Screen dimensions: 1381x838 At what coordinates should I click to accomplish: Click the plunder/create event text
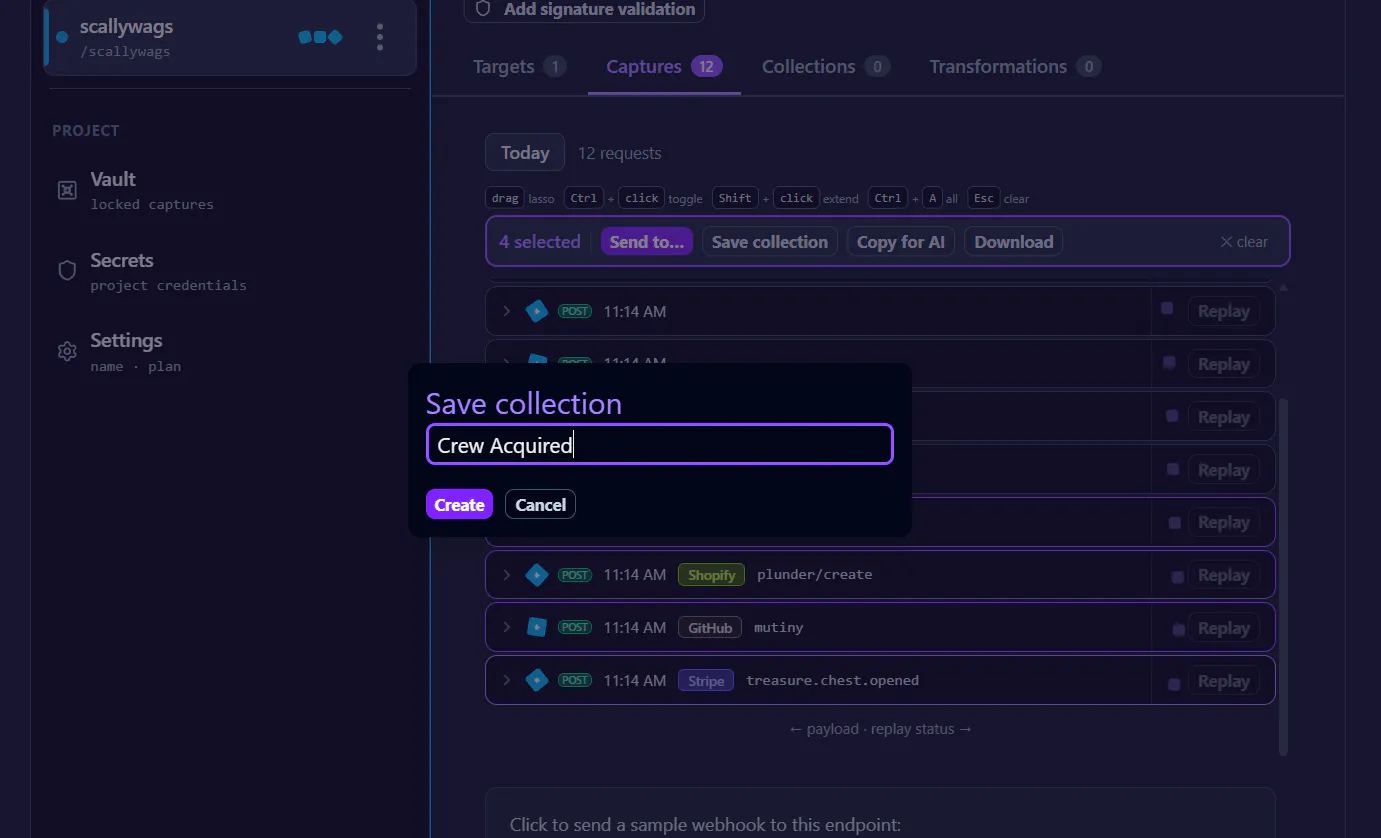[x=815, y=575]
